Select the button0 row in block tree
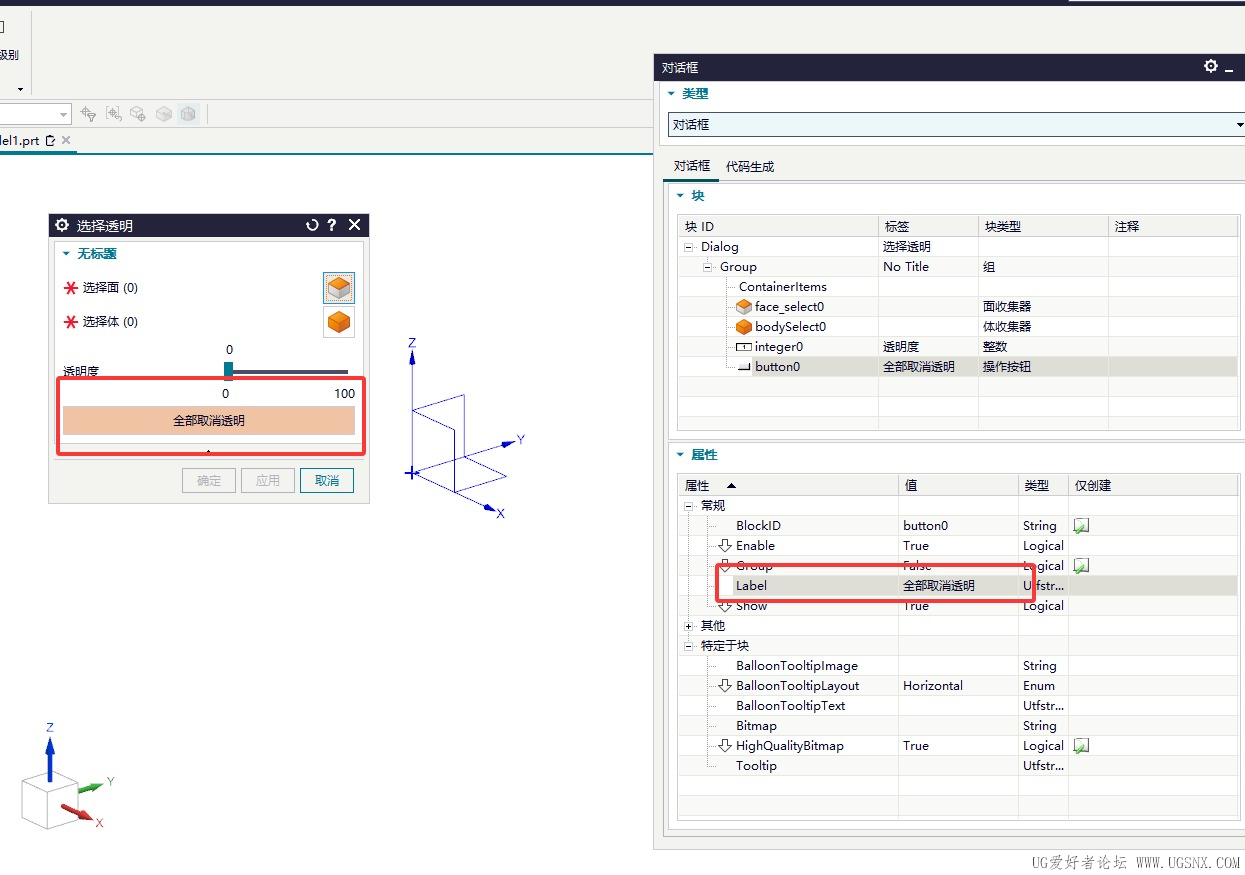 click(957, 367)
